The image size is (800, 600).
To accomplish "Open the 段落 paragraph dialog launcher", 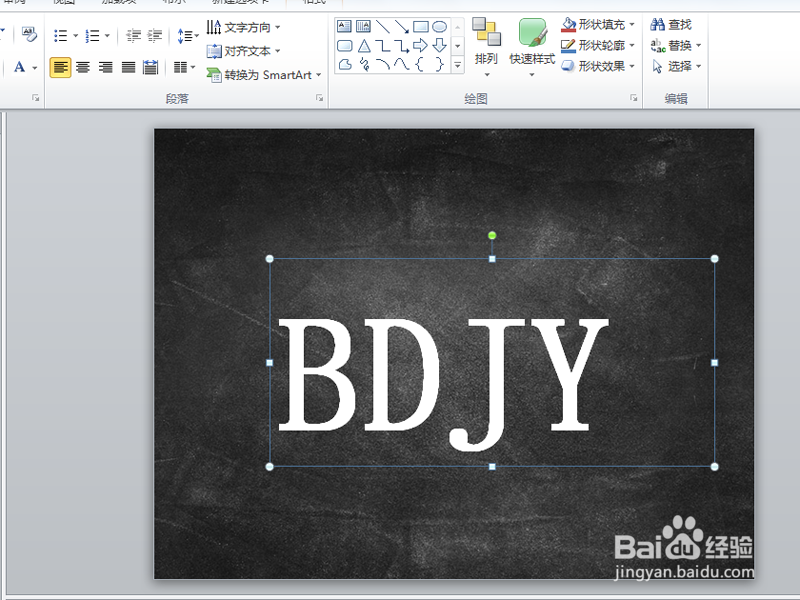I will coord(319,97).
